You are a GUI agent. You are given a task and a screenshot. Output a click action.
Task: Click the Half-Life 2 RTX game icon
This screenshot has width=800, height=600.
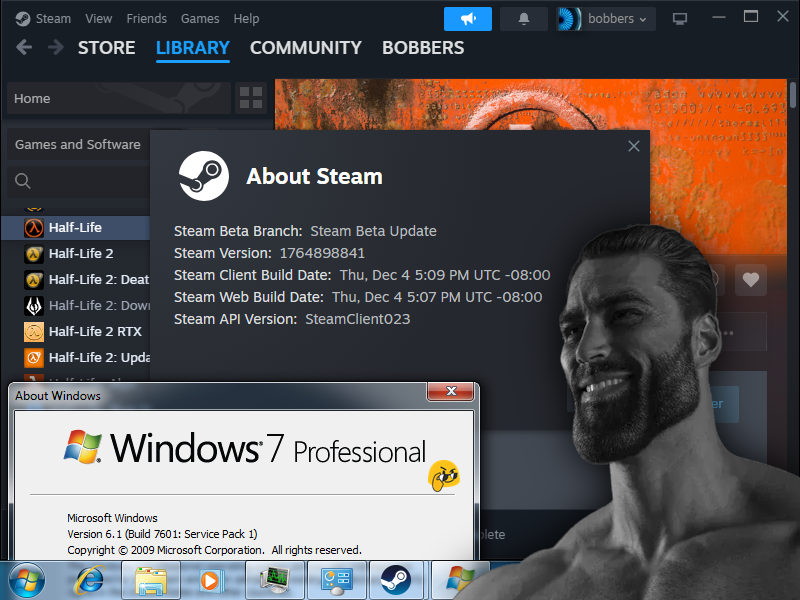point(33,331)
